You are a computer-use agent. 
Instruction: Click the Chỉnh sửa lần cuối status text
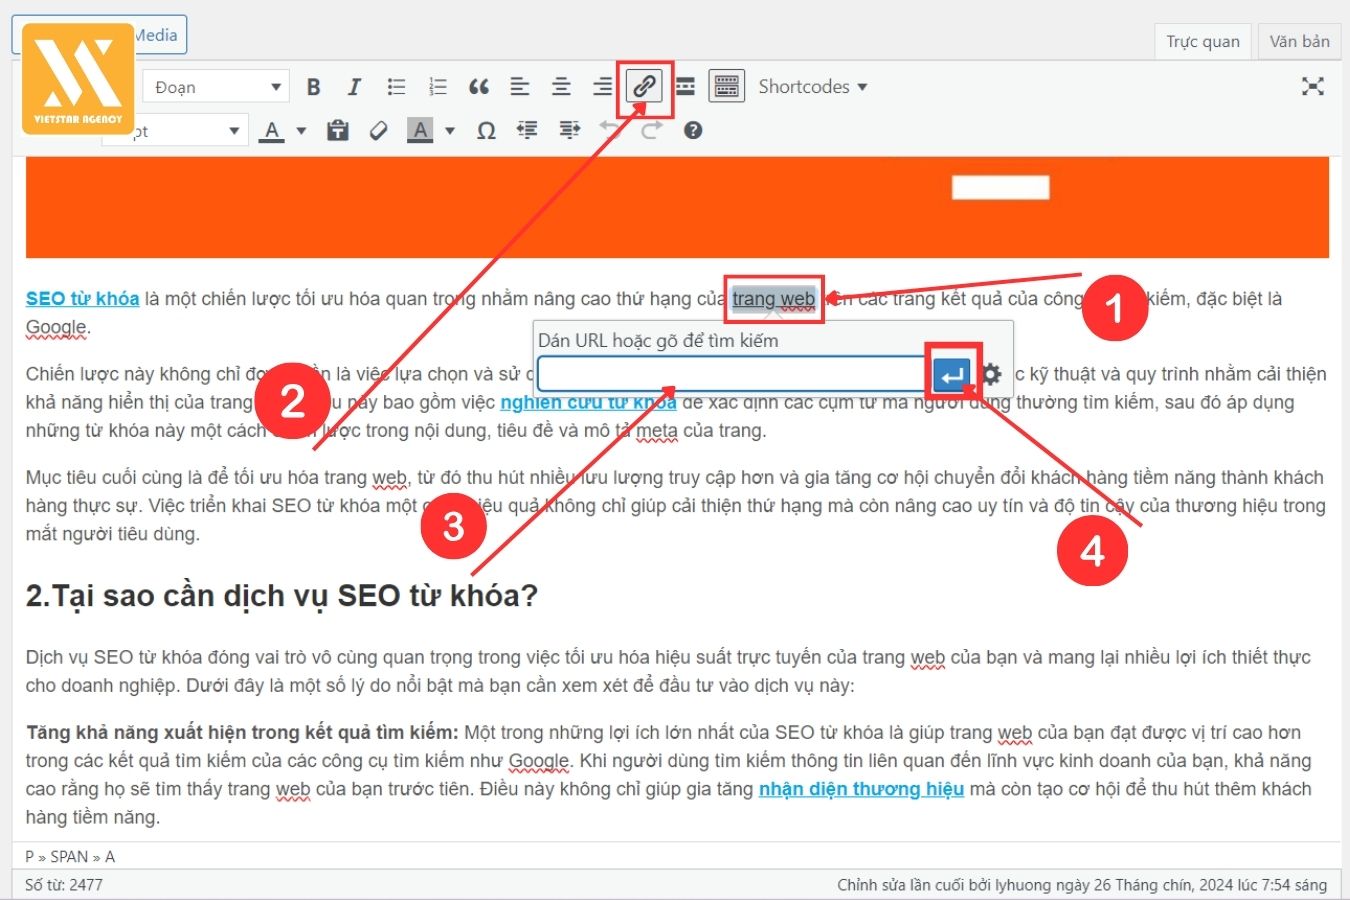[x=1082, y=885]
